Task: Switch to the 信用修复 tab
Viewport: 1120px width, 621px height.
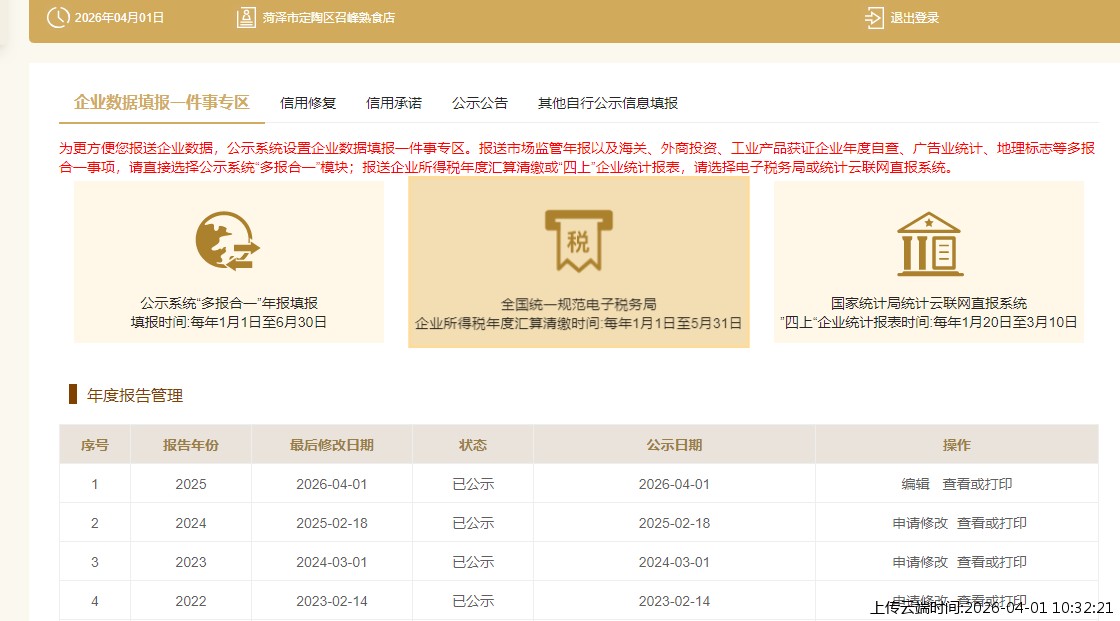Action: 308,103
